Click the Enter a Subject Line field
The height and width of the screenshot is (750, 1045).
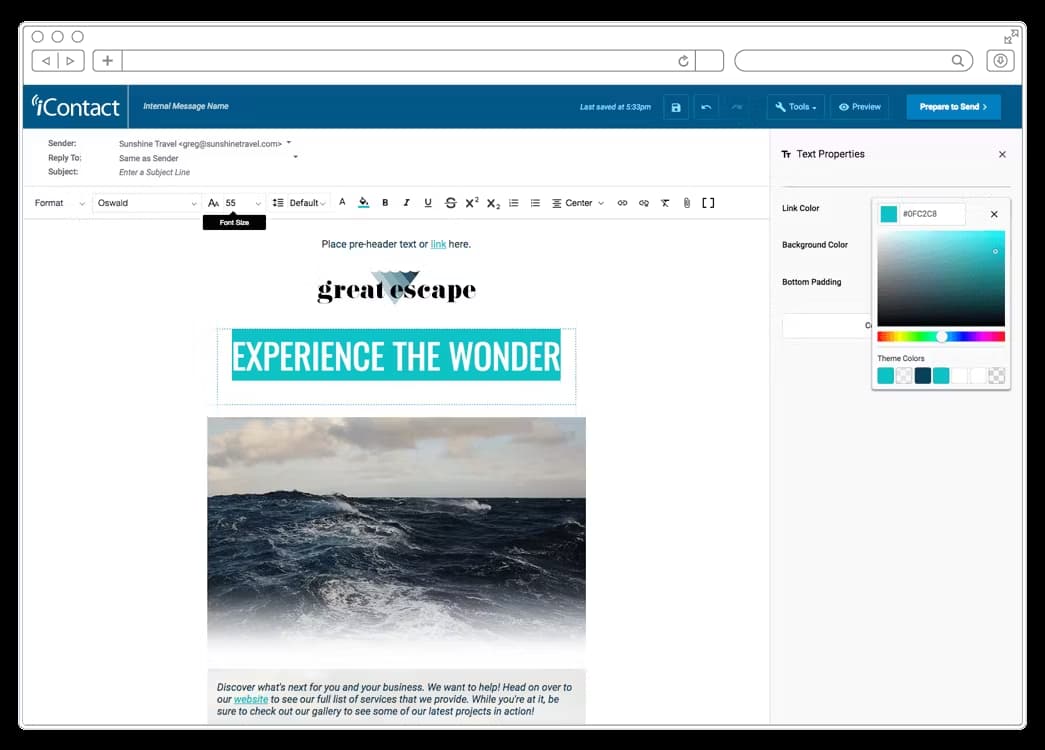click(x=155, y=172)
